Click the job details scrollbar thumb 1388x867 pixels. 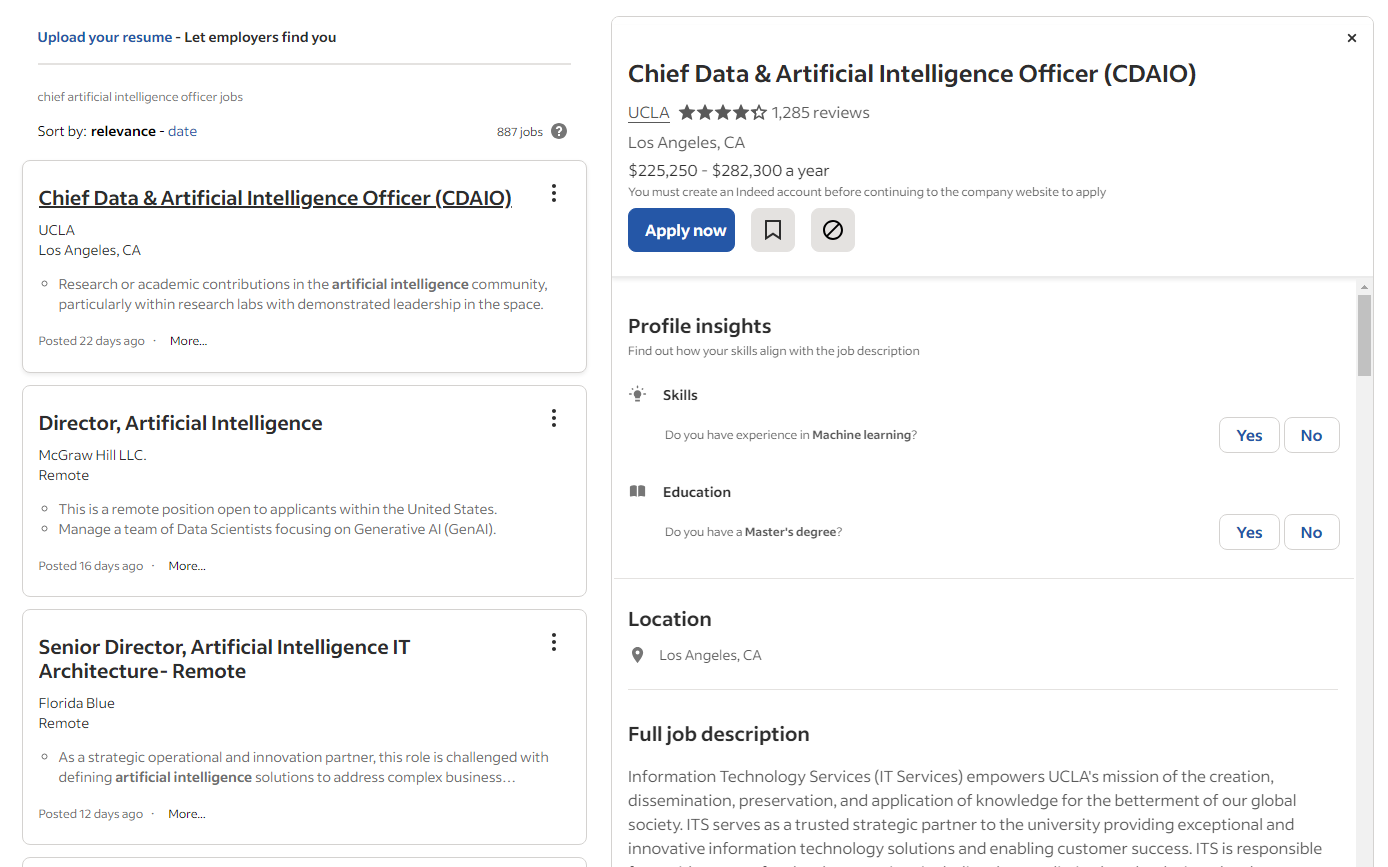(x=1364, y=335)
